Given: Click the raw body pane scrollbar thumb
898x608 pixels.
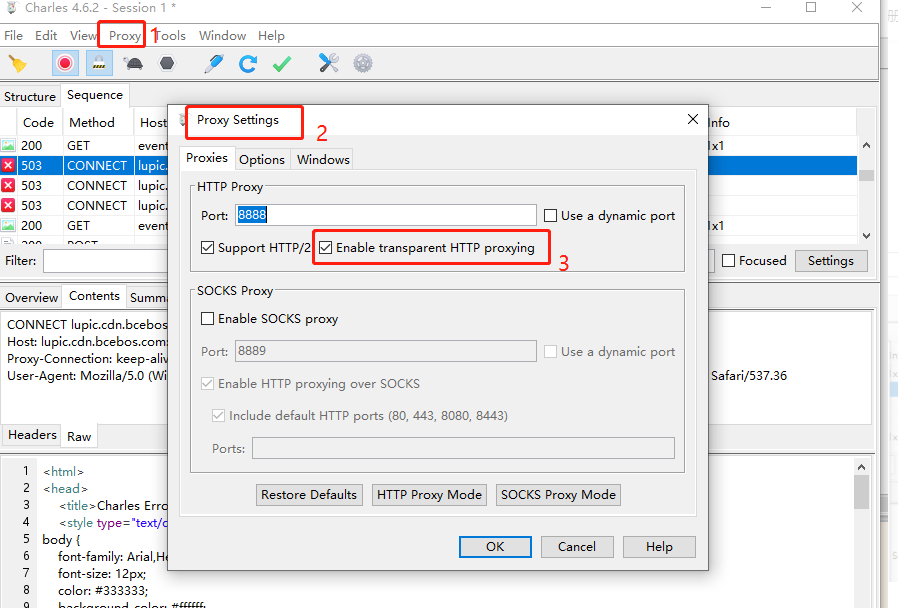Looking at the screenshot, I should click(861, 492).
